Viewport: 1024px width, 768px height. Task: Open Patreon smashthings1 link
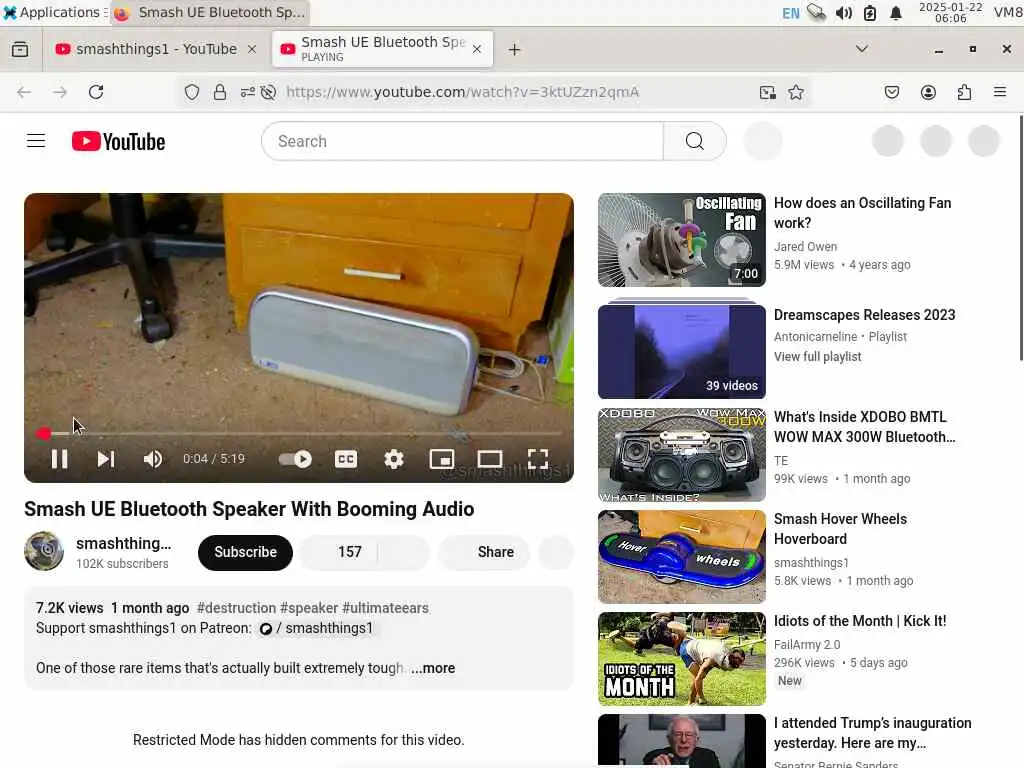[x=317, y=628]
